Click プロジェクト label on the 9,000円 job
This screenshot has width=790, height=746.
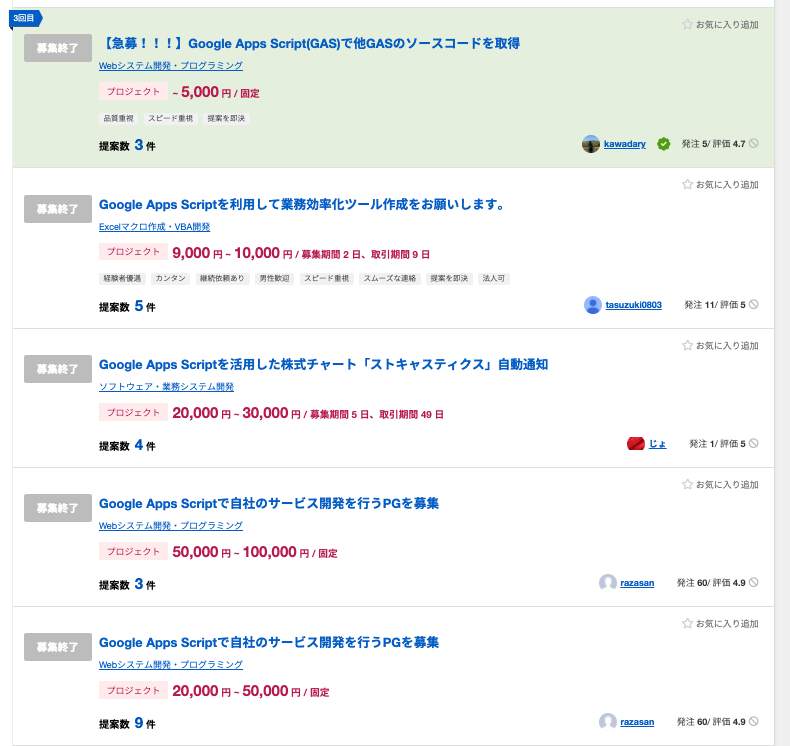[133, 251]
